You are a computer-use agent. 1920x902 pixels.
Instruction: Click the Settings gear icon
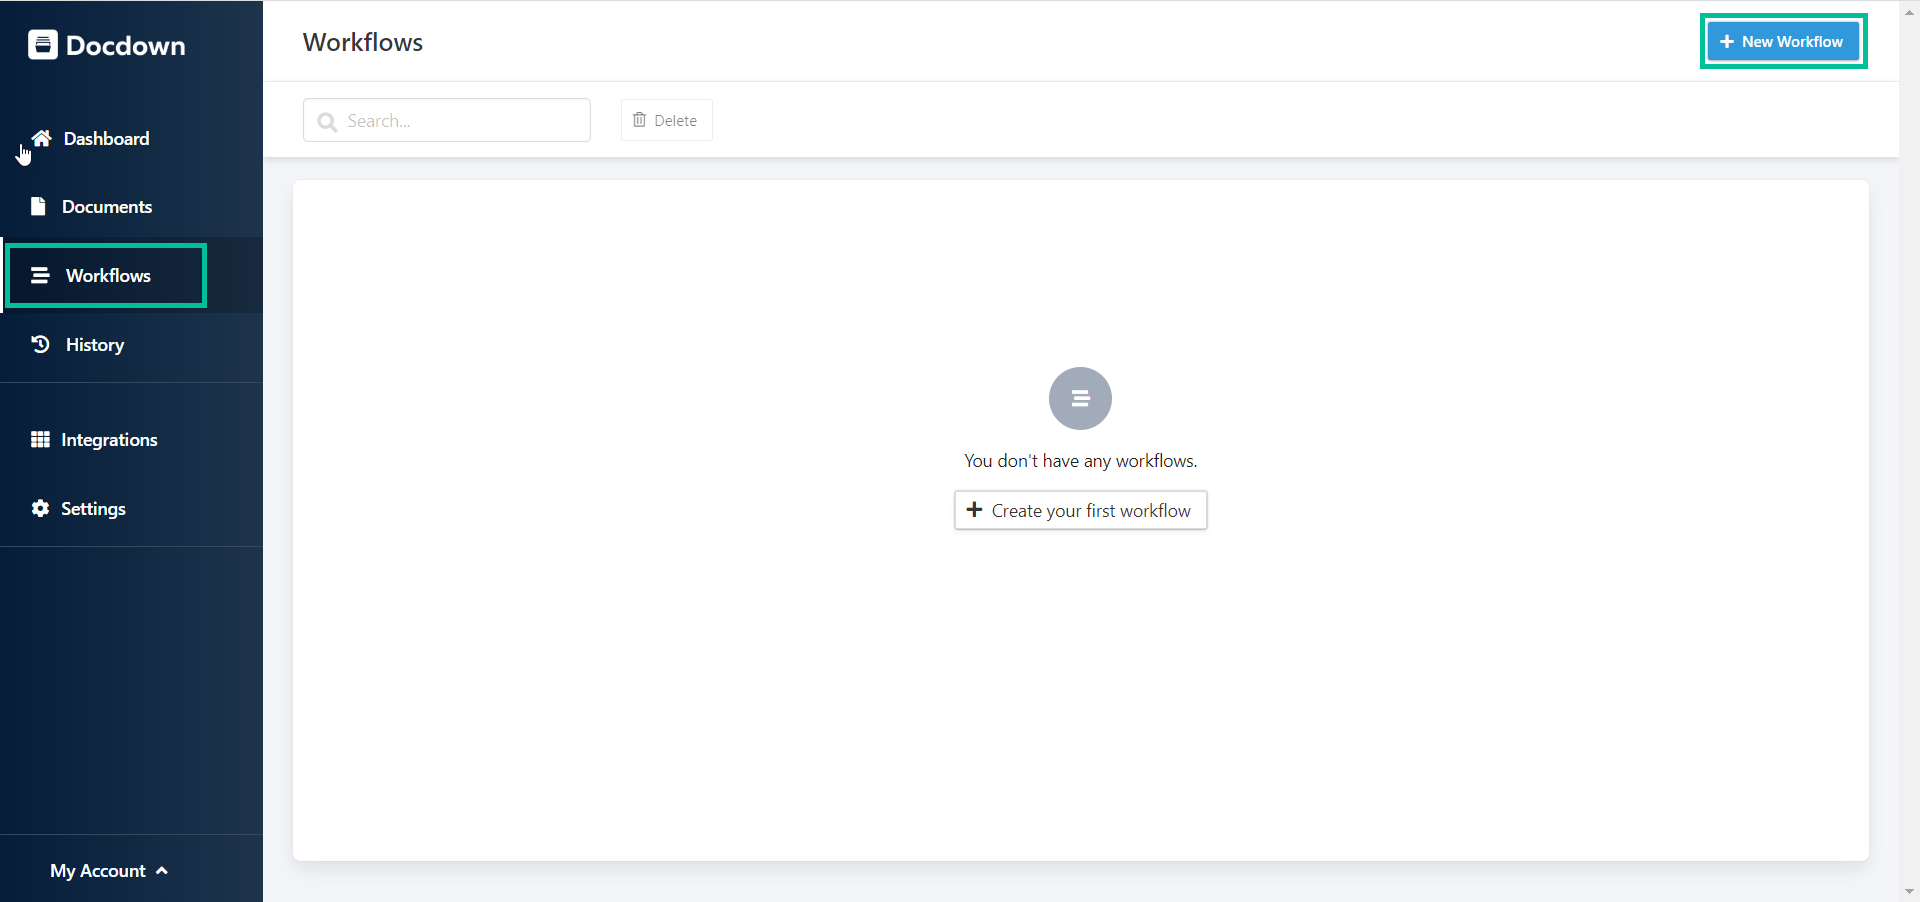(x=40, y=508)
